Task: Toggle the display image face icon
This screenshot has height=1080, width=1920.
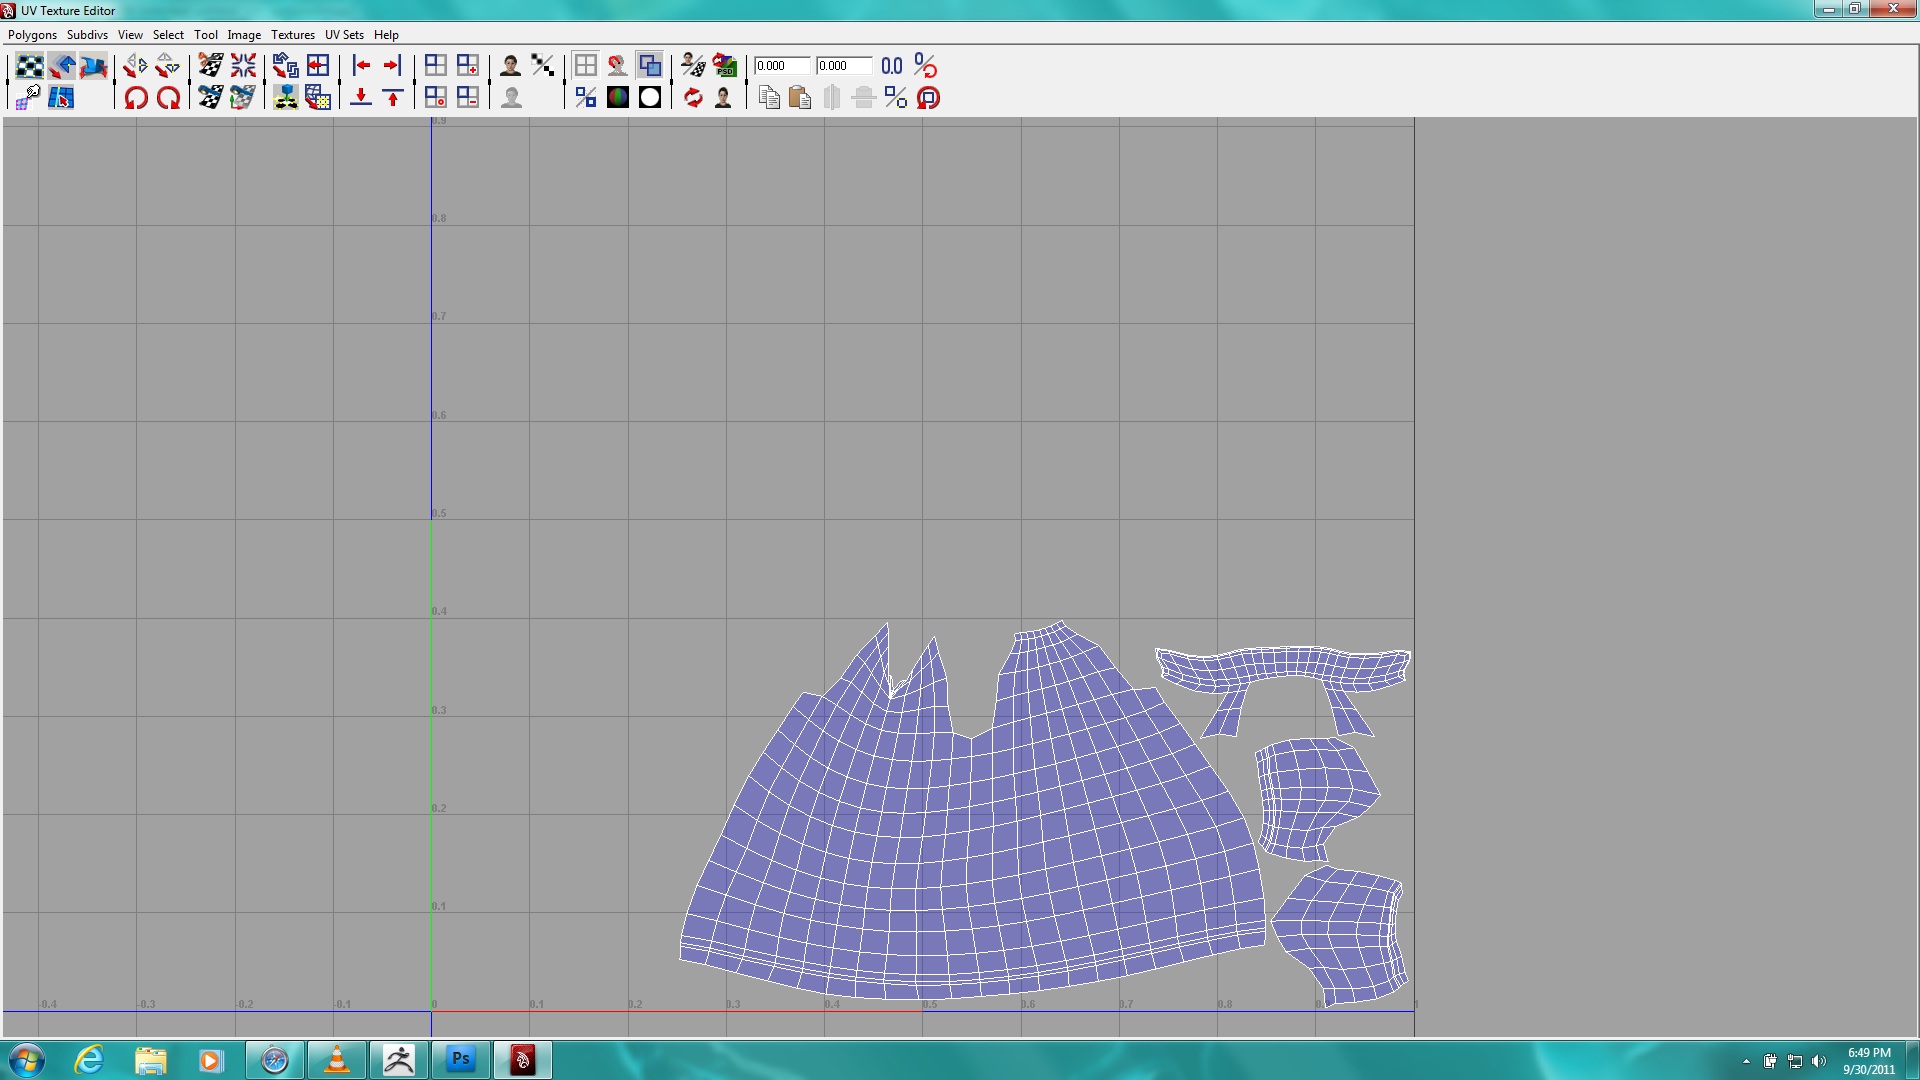Action: pyautogui.click(x=510, y=66)
